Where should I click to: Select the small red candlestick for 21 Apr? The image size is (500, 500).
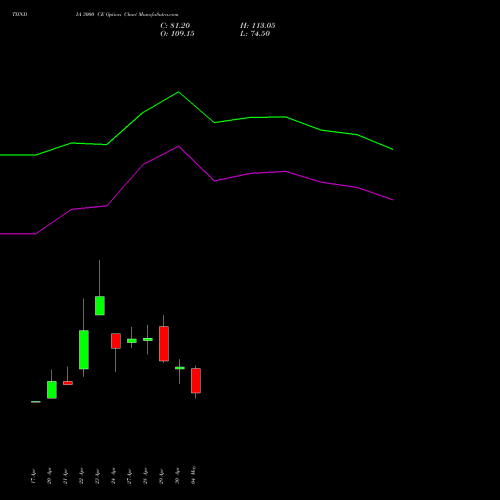tap(68, 383)
